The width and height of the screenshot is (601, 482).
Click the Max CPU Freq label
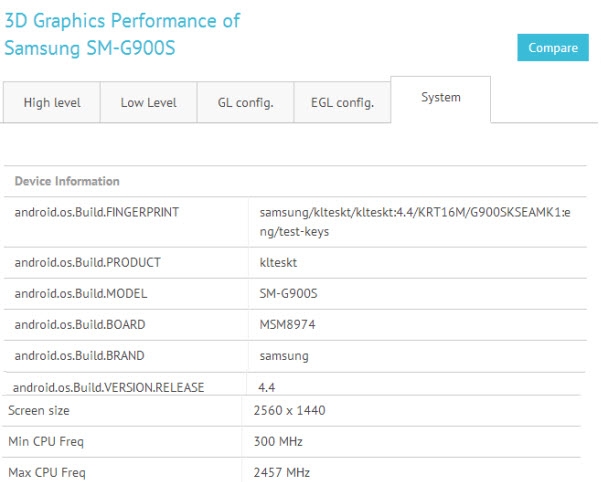click(x=47, y=472)
